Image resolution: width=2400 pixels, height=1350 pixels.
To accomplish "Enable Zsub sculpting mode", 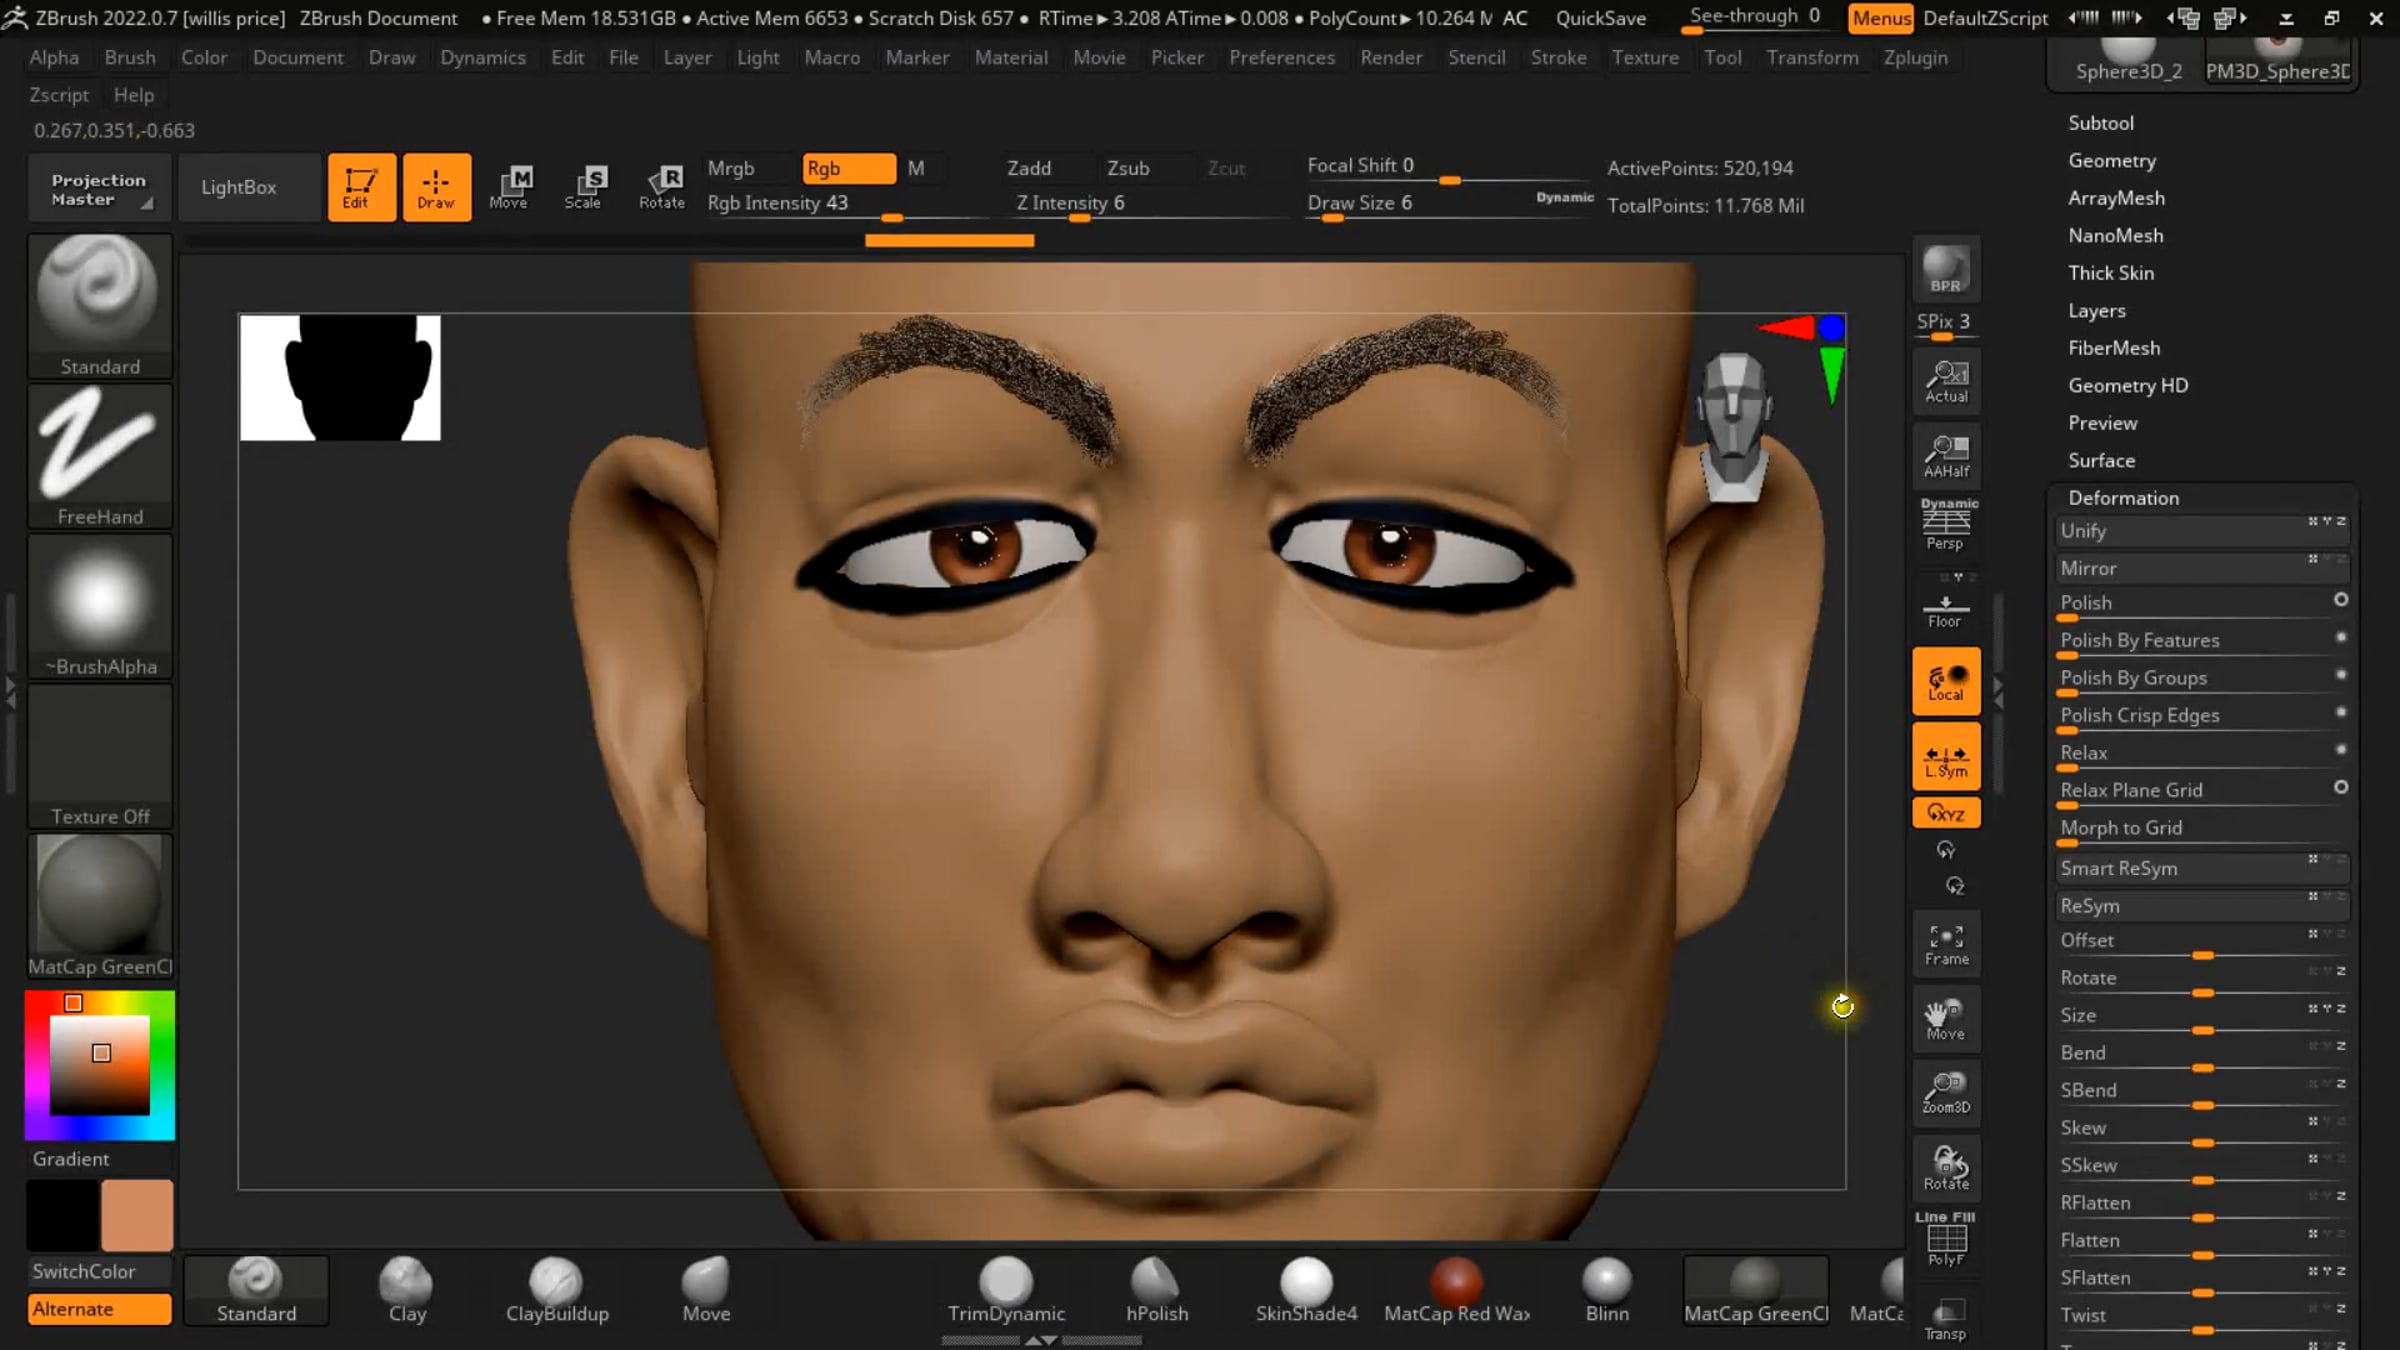I will 1128,168.
